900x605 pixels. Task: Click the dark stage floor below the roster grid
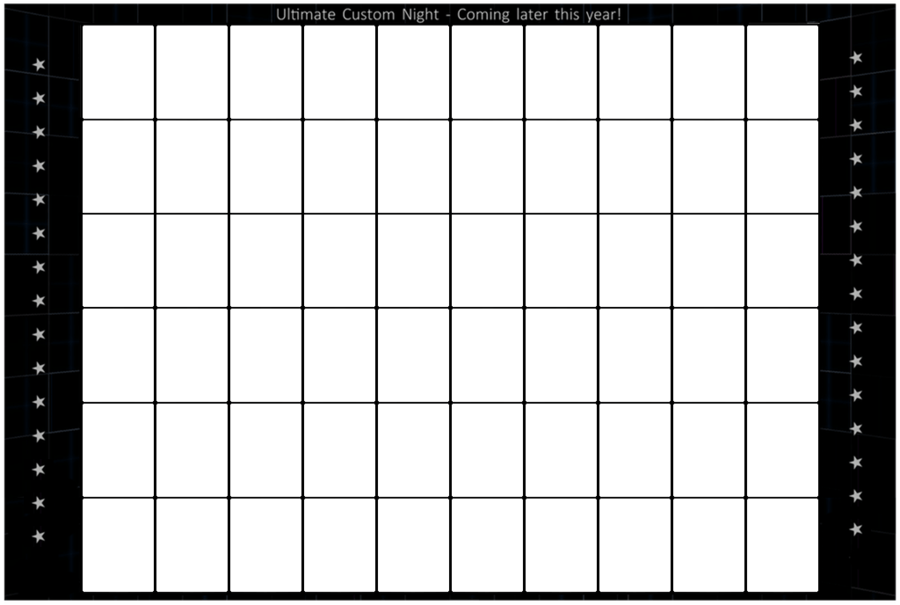click(x=450, y=597)
